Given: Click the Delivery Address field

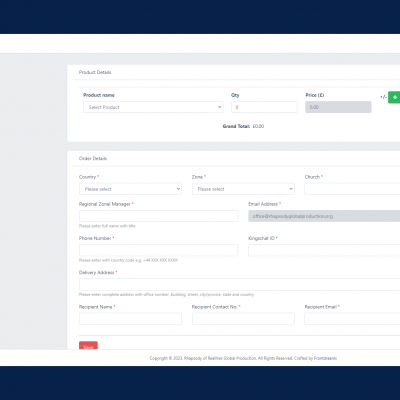Looking at the screenshot, I should (239, 285).
